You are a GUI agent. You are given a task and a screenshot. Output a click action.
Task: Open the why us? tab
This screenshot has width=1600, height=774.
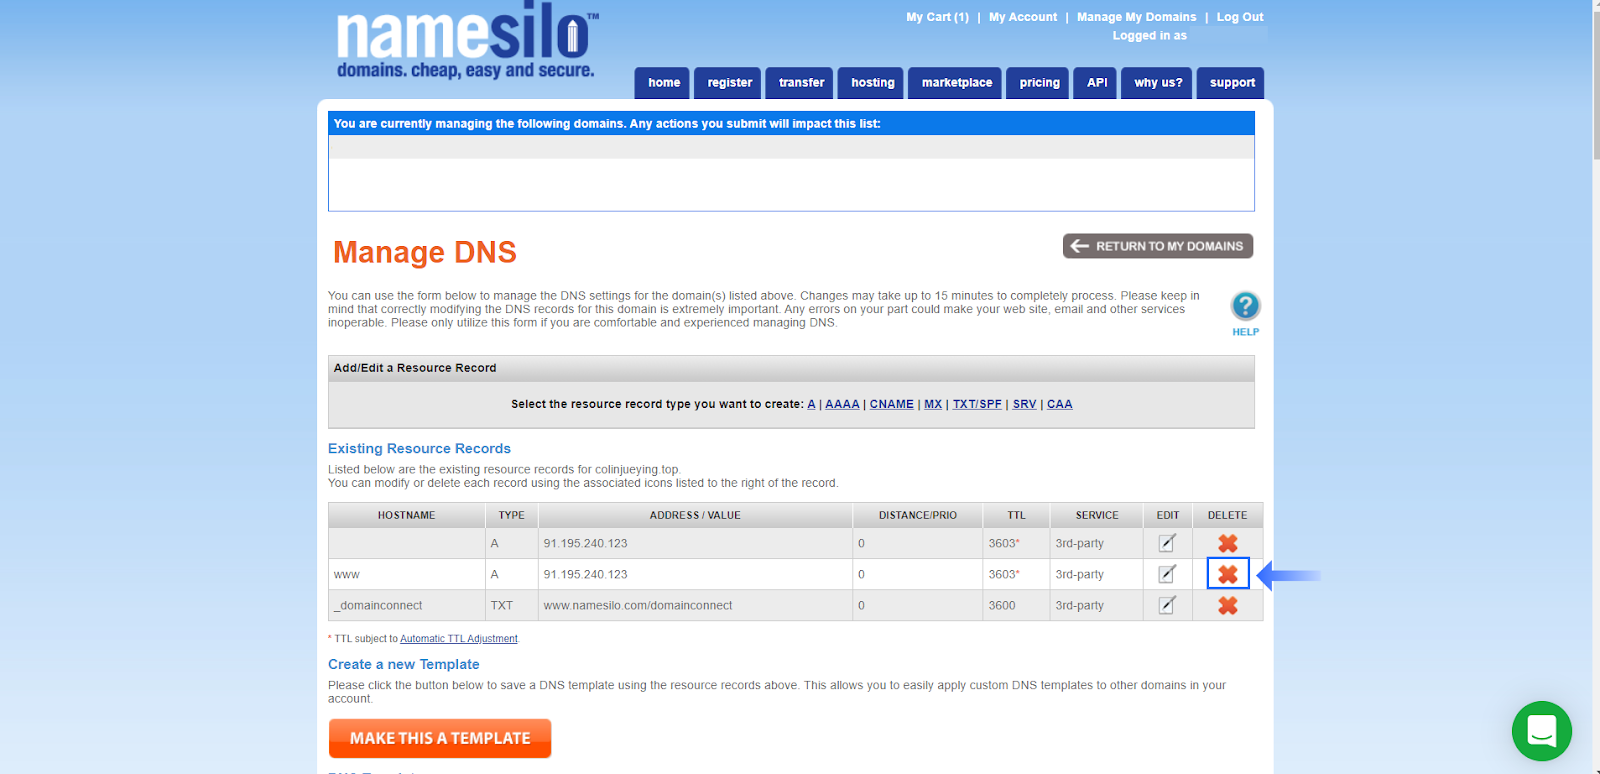pos(1158,83)
